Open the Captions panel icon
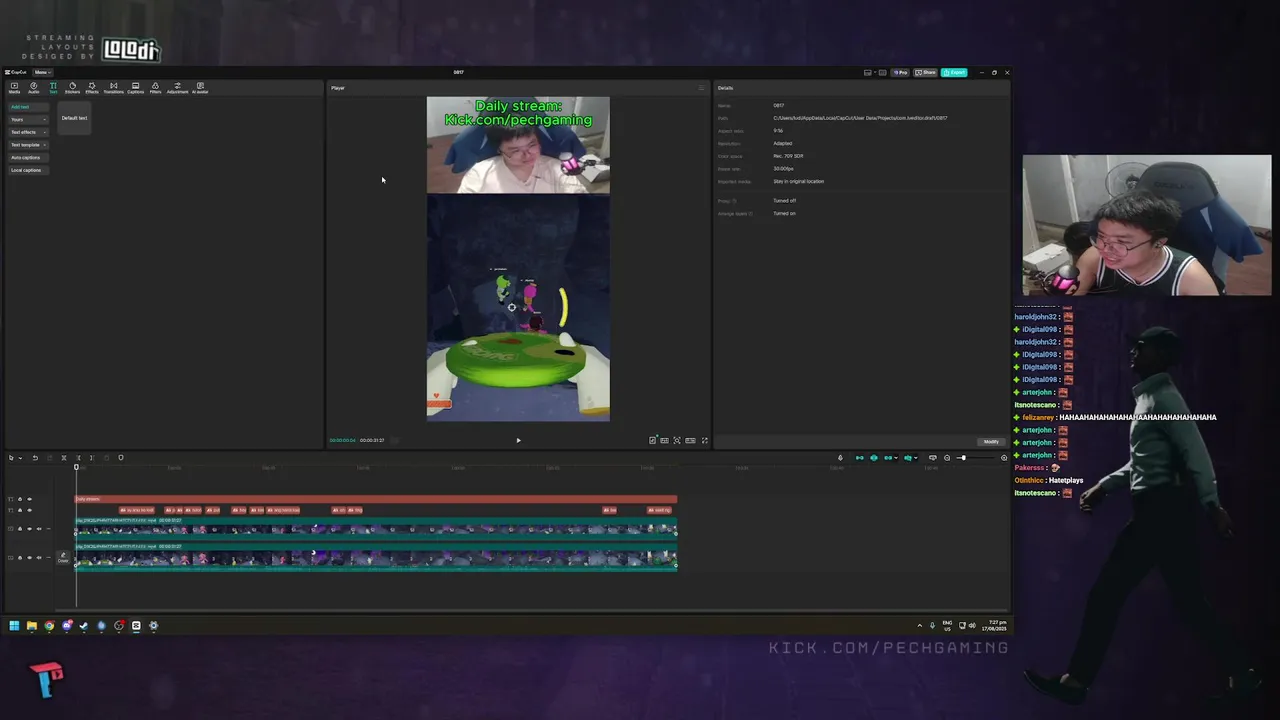Viewport: 1280px width, 720px height. click(135, 87)
